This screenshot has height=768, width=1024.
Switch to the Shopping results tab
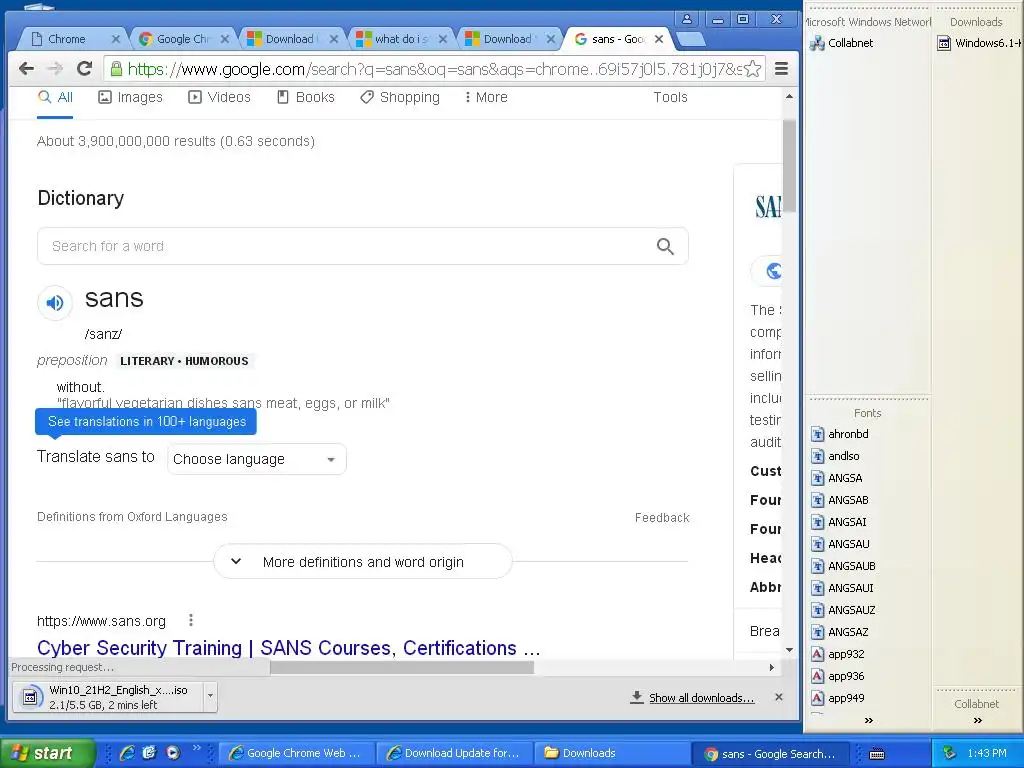tap(400, 97)
